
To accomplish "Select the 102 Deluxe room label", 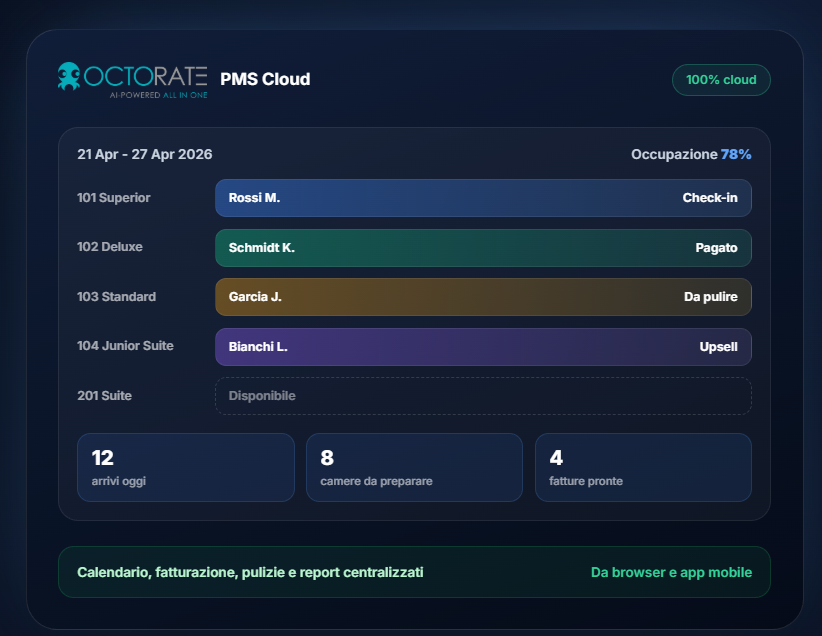I will click(x=110, y=247).
